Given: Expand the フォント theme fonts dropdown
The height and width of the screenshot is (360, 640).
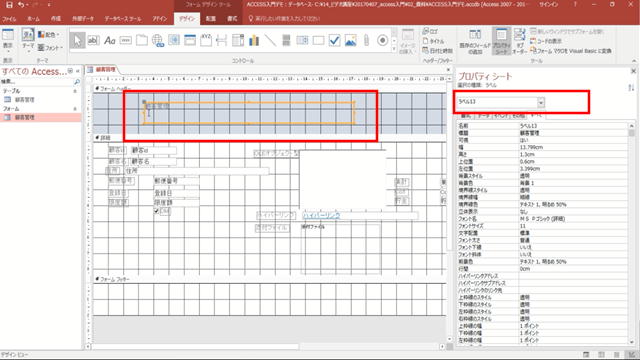Looking at the screenshot, I should click(50, 48).
